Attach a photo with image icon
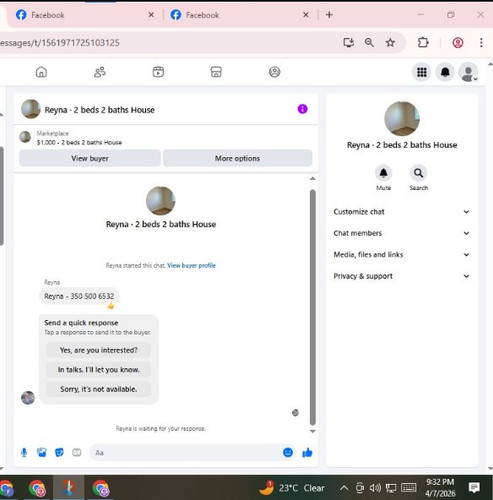Image resolution: width=493 pixels, height=500 pixels. click(42, 453)
